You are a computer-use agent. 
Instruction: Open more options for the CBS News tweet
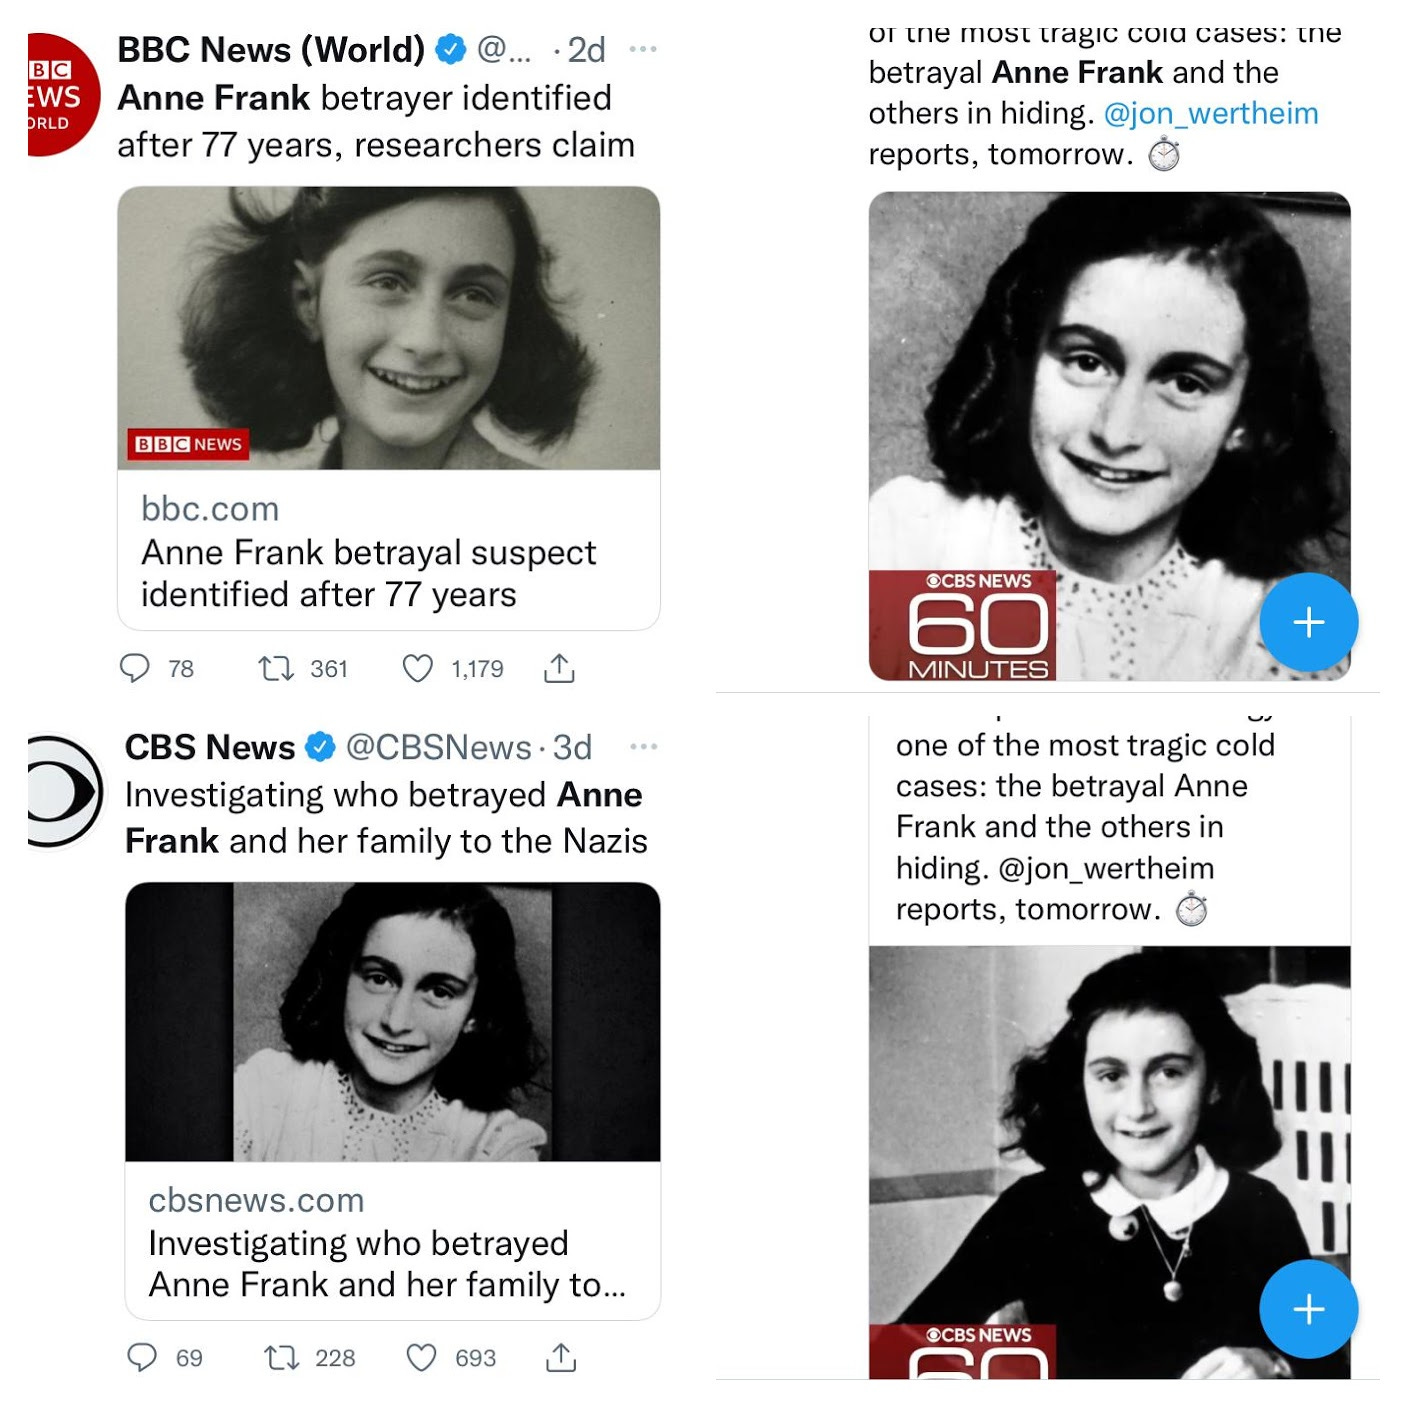click(644, 747)
